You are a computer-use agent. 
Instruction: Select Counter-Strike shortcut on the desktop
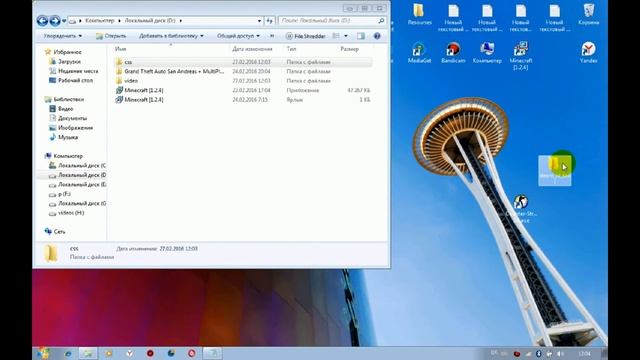coord(521,209)
